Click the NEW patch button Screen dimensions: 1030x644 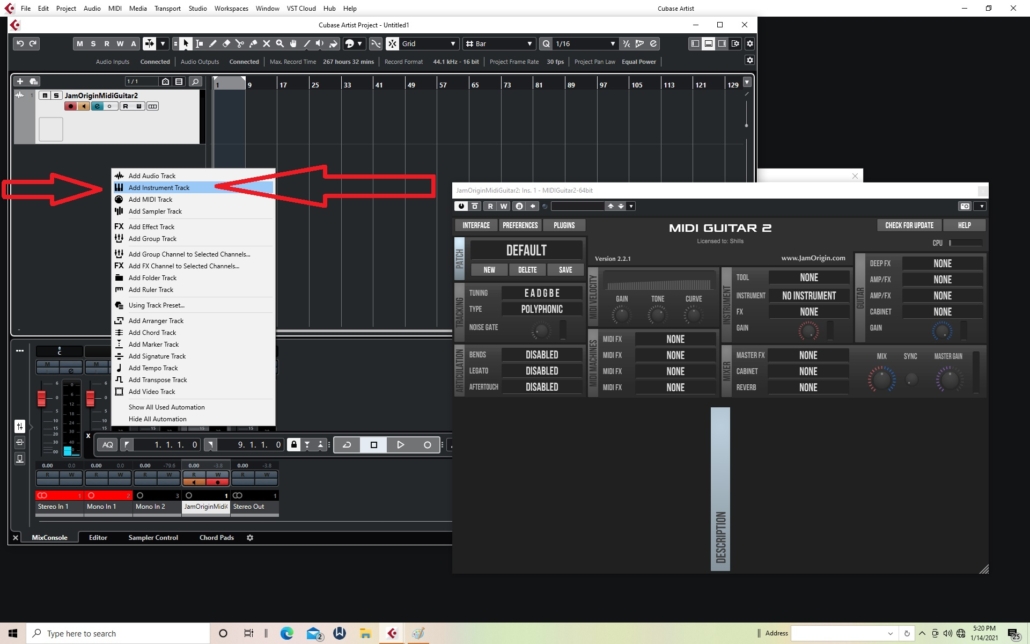click(489, 270)
